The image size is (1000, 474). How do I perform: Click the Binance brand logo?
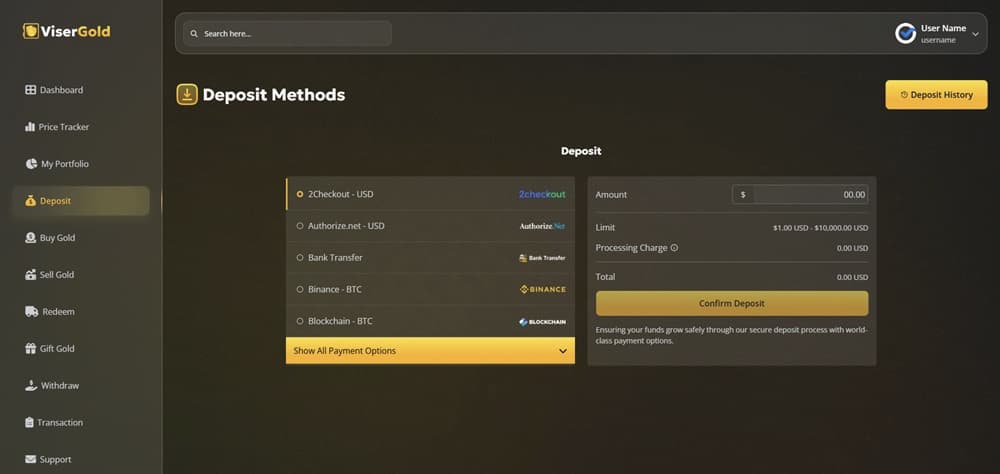[x=543, y=289]
